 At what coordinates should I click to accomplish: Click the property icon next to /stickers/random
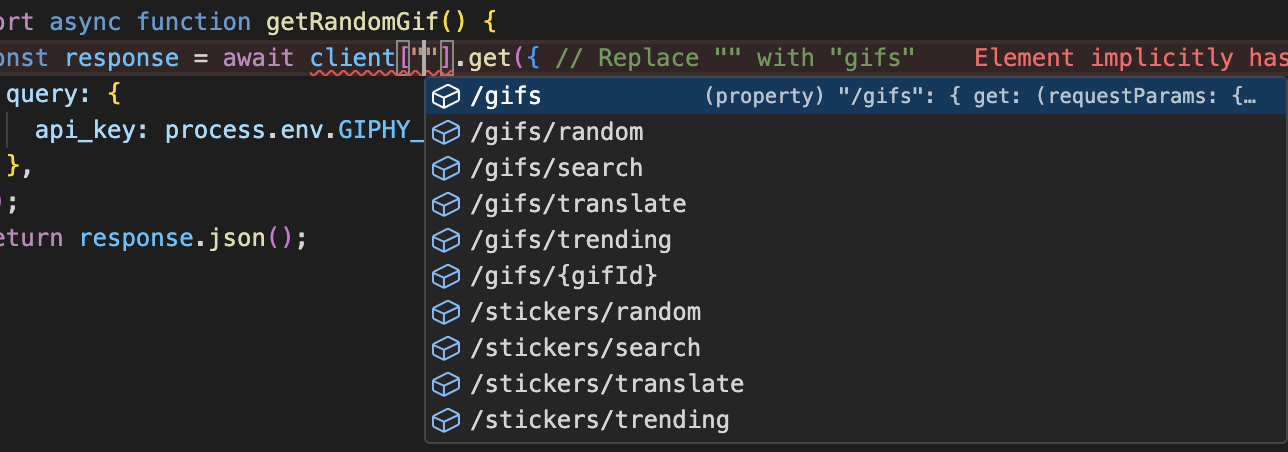coord(444,312)
